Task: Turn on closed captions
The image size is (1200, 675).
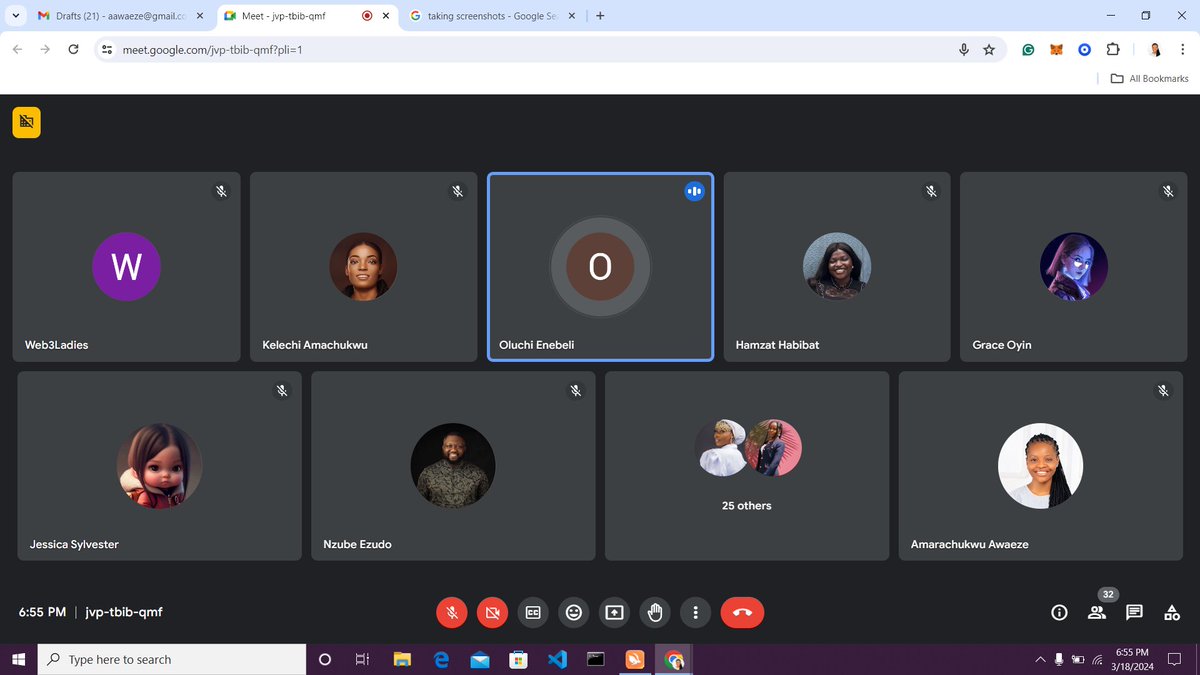Action: [x=533, y=612]
